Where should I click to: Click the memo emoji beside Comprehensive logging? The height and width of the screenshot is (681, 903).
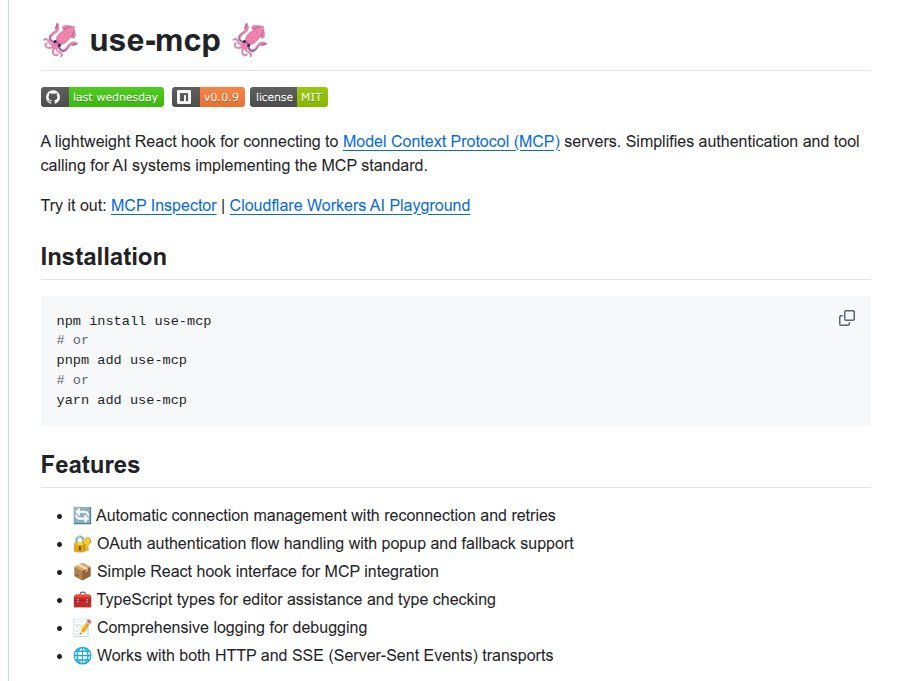82,628
